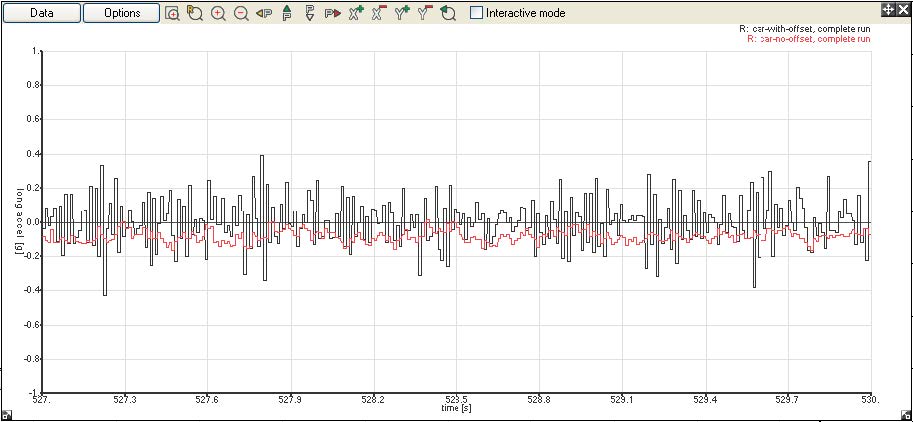Click the X-axis shrink minus icon
Image resolution: width=913 pixels, height=422 pixels.
coord(378,13)
